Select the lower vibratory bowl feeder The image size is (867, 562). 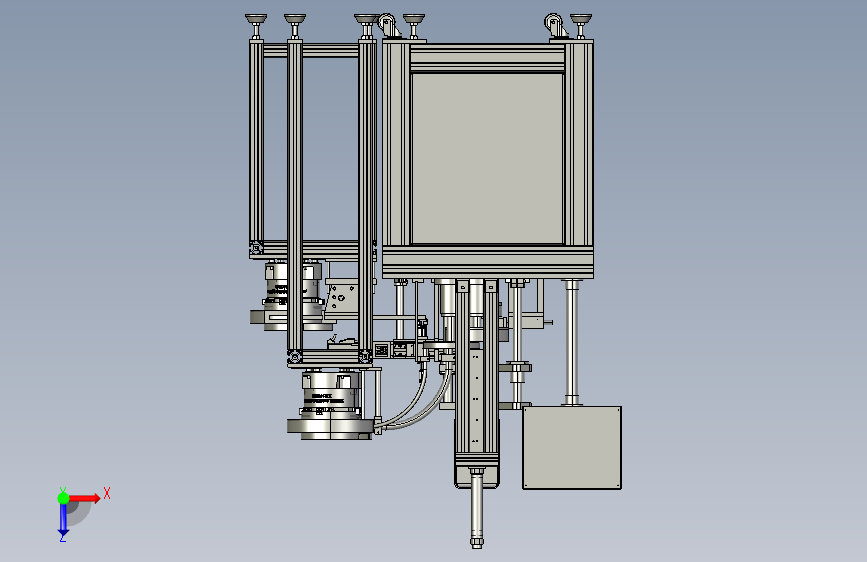click(330, 405)
